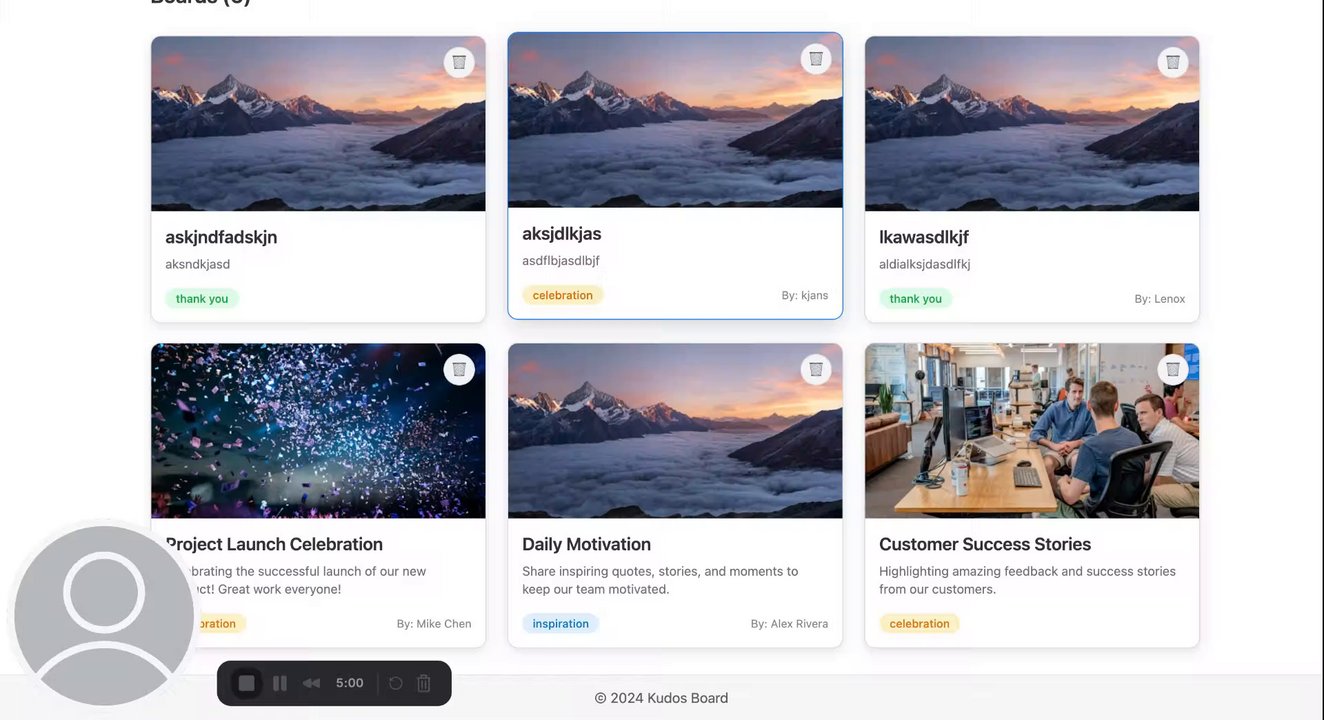Screen dimensions: 1324x720
Task: Stop the screen recording
Action: [x=246, y=683]
